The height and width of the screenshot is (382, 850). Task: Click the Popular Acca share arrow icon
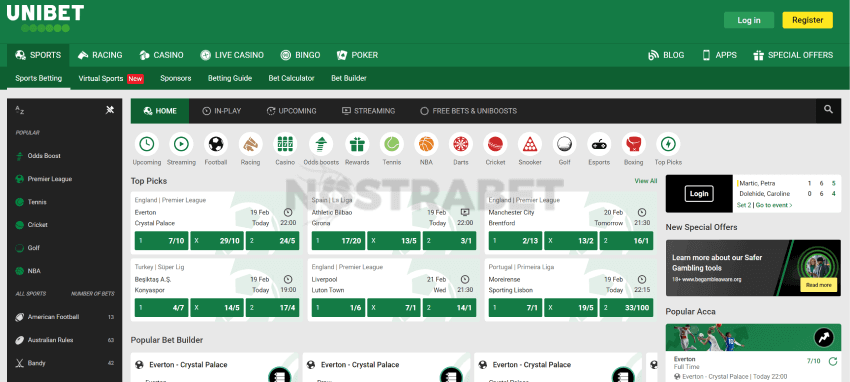[823, 338]
